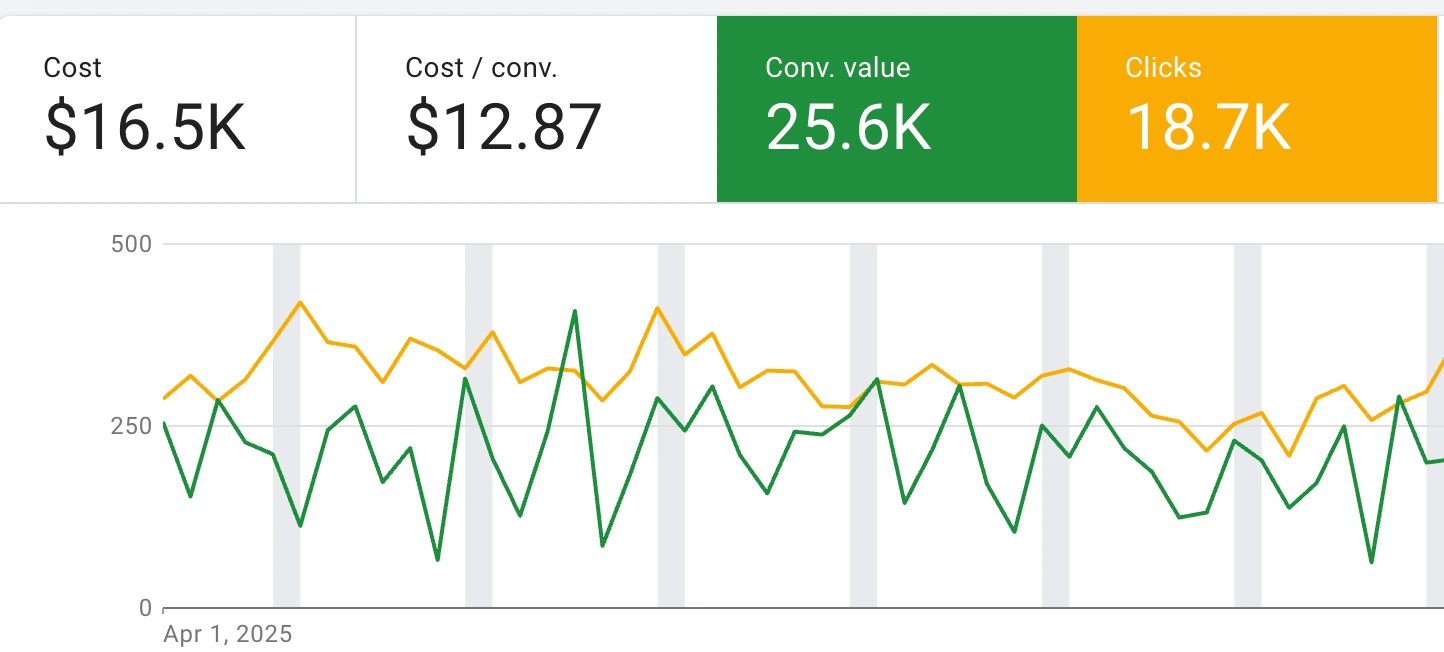The image size is (1444, 652).
Task: Select the Cost / conv. metric card
Action: [536, 108]
